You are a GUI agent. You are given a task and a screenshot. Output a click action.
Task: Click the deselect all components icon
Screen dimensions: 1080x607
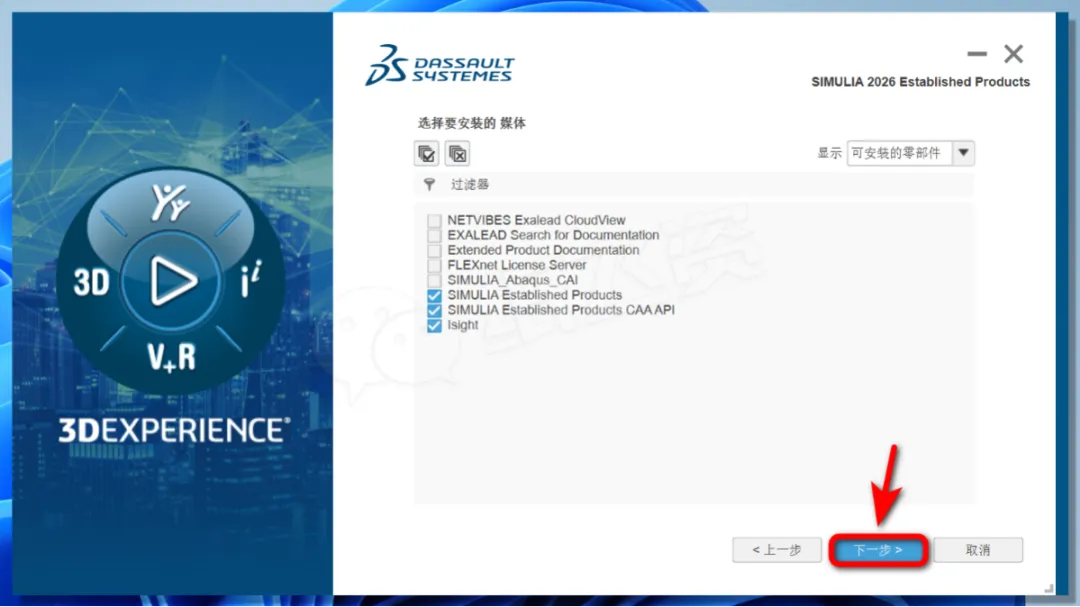(457, 154)
